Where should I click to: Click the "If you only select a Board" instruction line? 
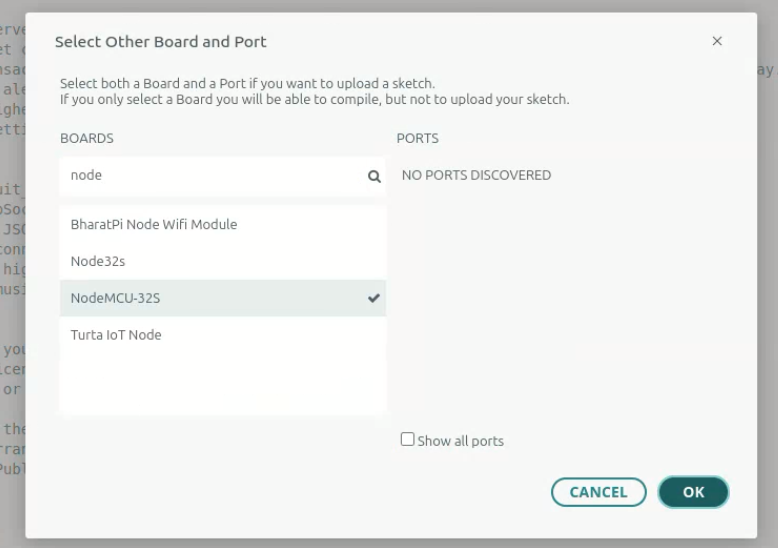[x=314, y=99]
